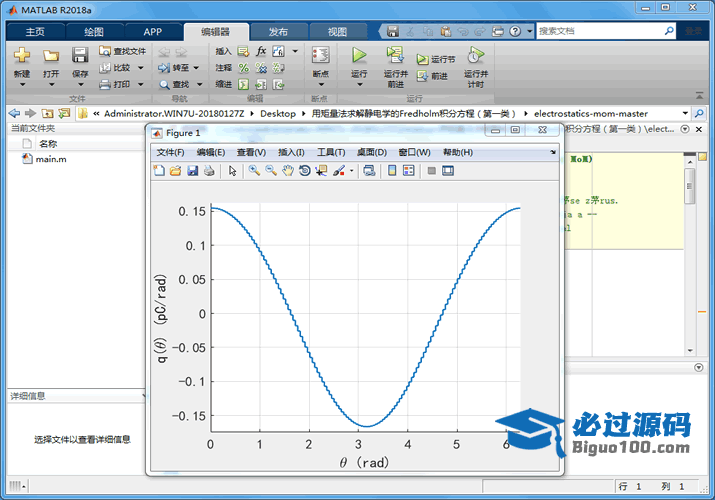Expand the 断点 dropdown arrow
This screenshot has height=500, width=715.
click(x=321, y=85)
